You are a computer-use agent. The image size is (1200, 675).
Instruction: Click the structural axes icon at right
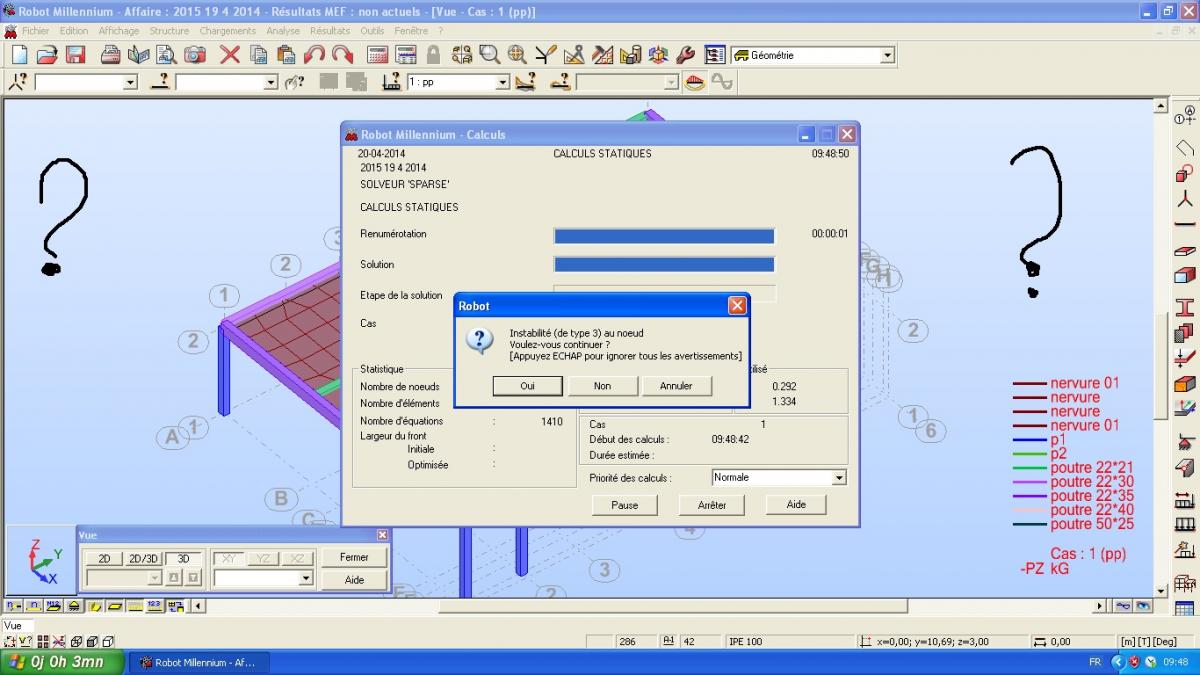tap(1184, 115)
